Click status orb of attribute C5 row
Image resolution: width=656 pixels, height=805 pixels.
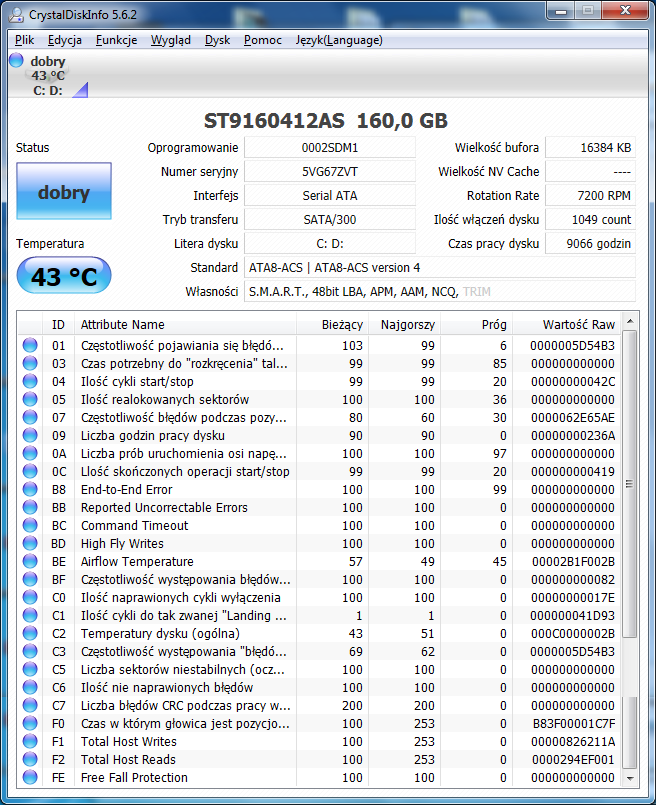click(30, 669)
